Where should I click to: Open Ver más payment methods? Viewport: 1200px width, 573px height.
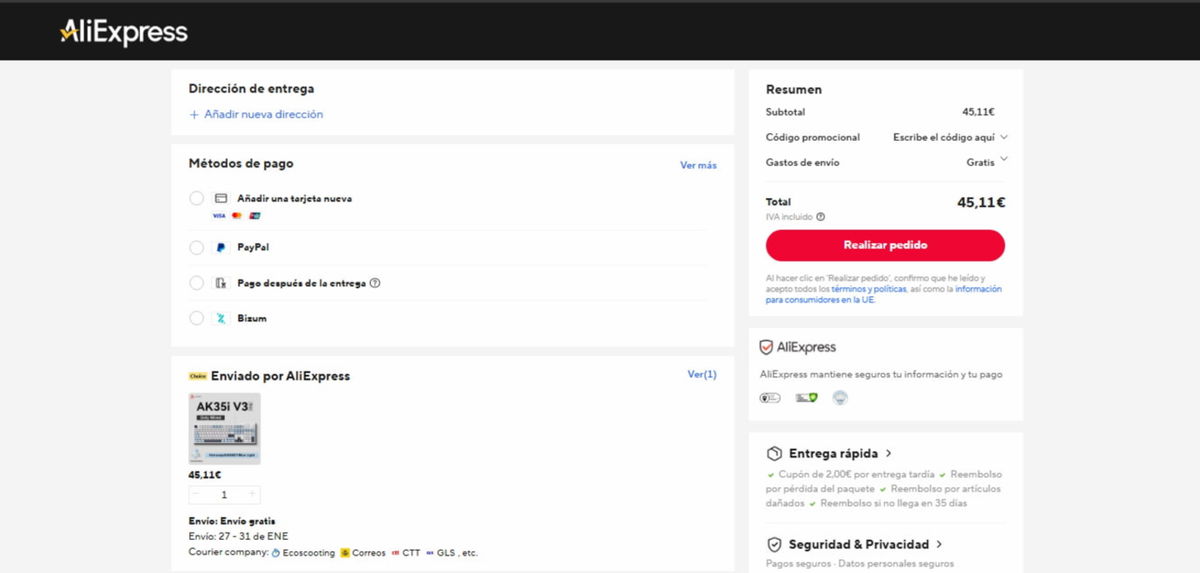click(698, 165)
